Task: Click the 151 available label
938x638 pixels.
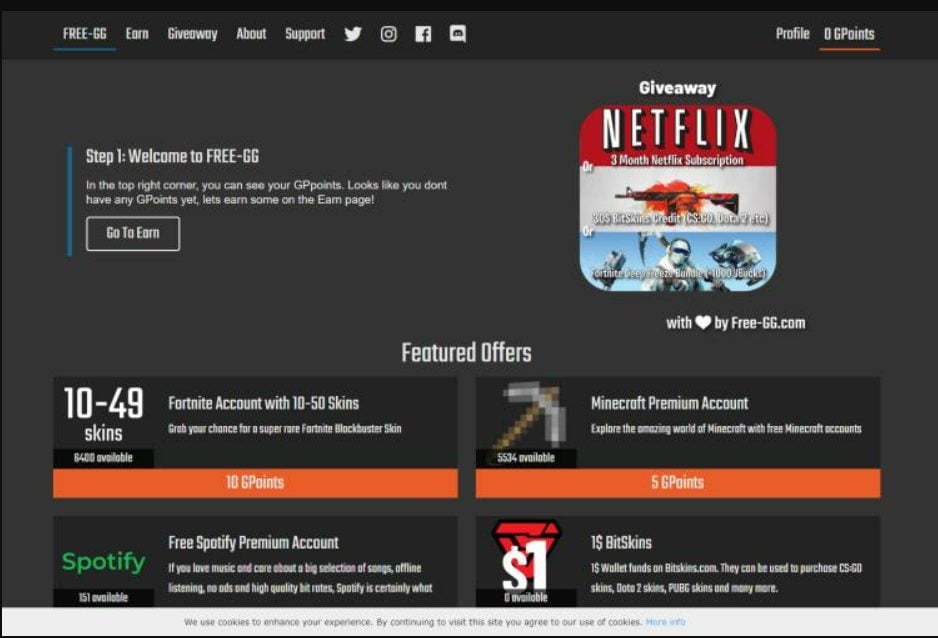Action: pos(103,597)
